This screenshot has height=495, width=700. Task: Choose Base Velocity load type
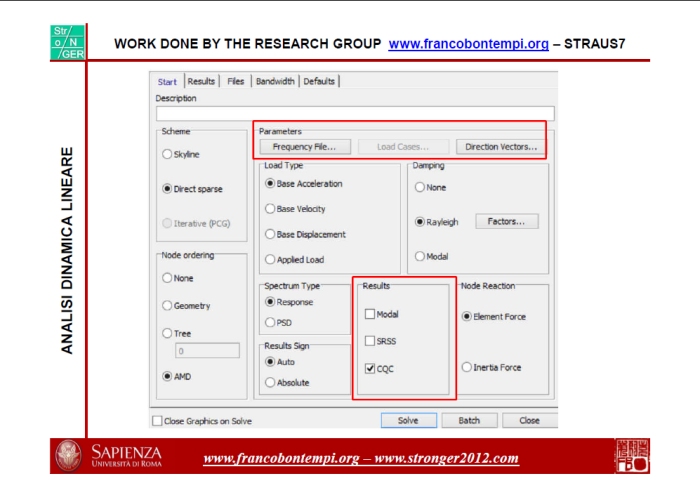[x=270, y=209]
